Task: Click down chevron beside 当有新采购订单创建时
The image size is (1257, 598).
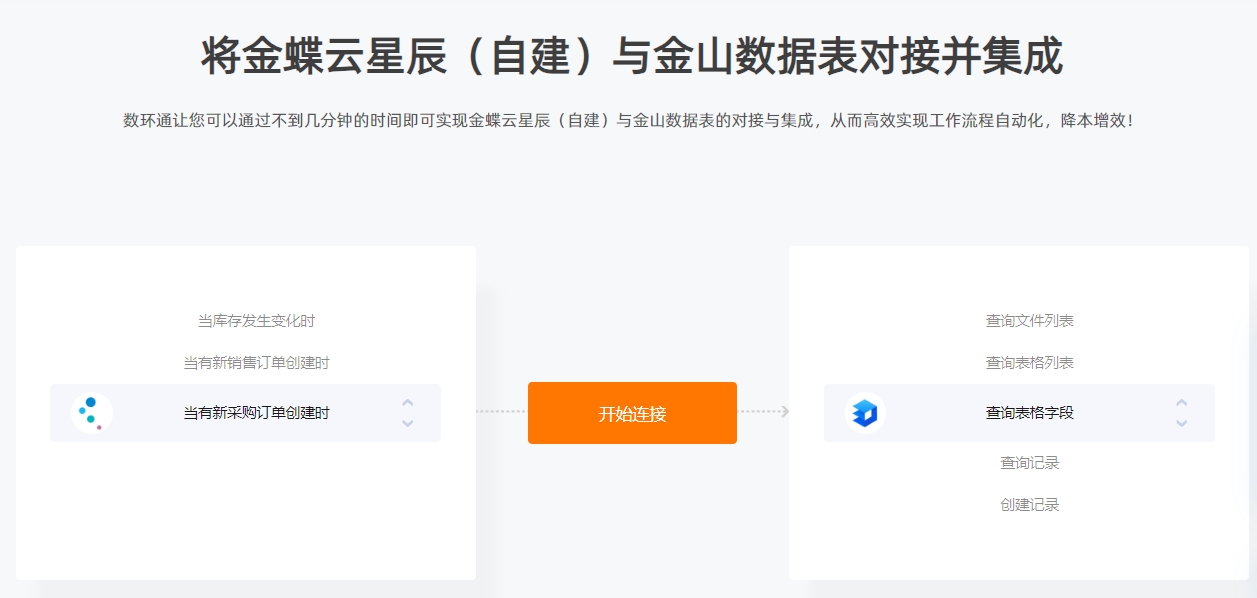Action: [407, 423]
